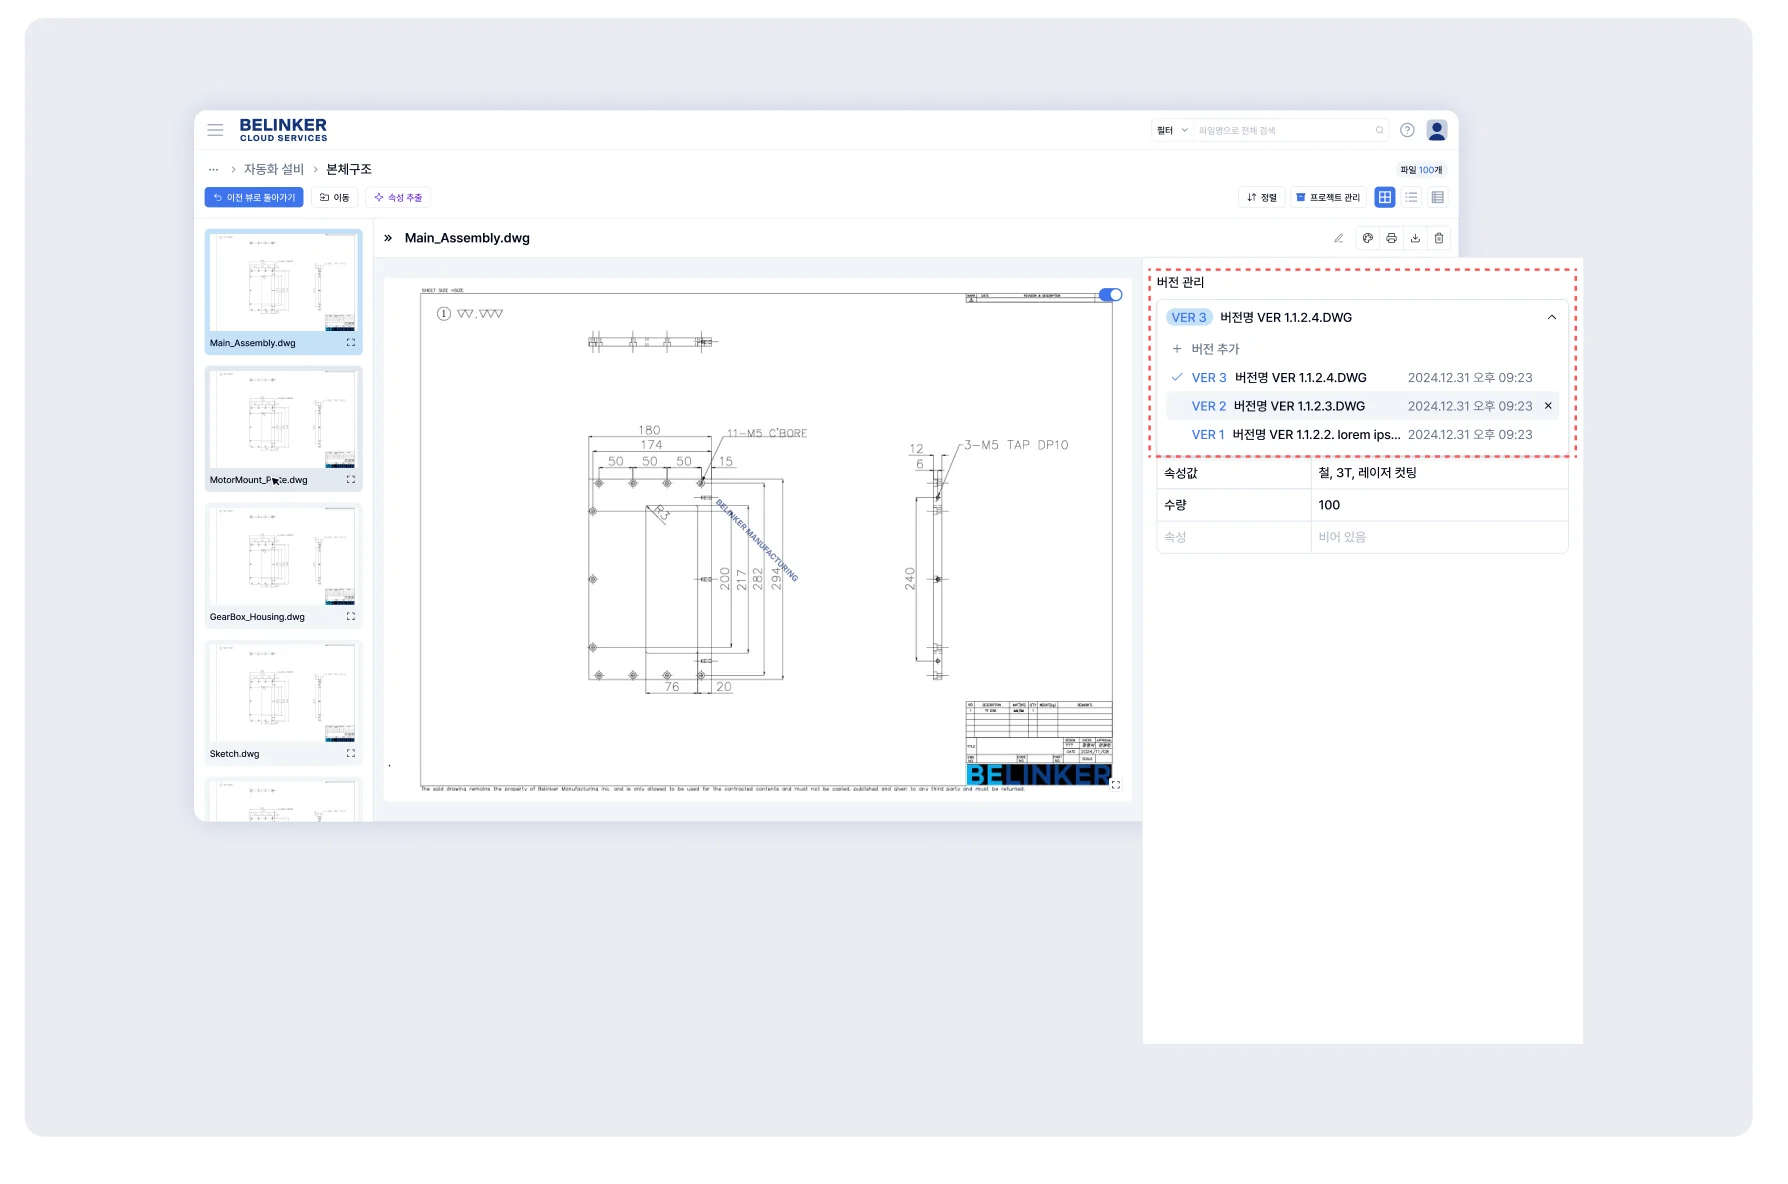The height and width of the screenshot is (1184, 1788).
Task: Collapse the VER 3 version list chevron
Action: coord(1551,318)
